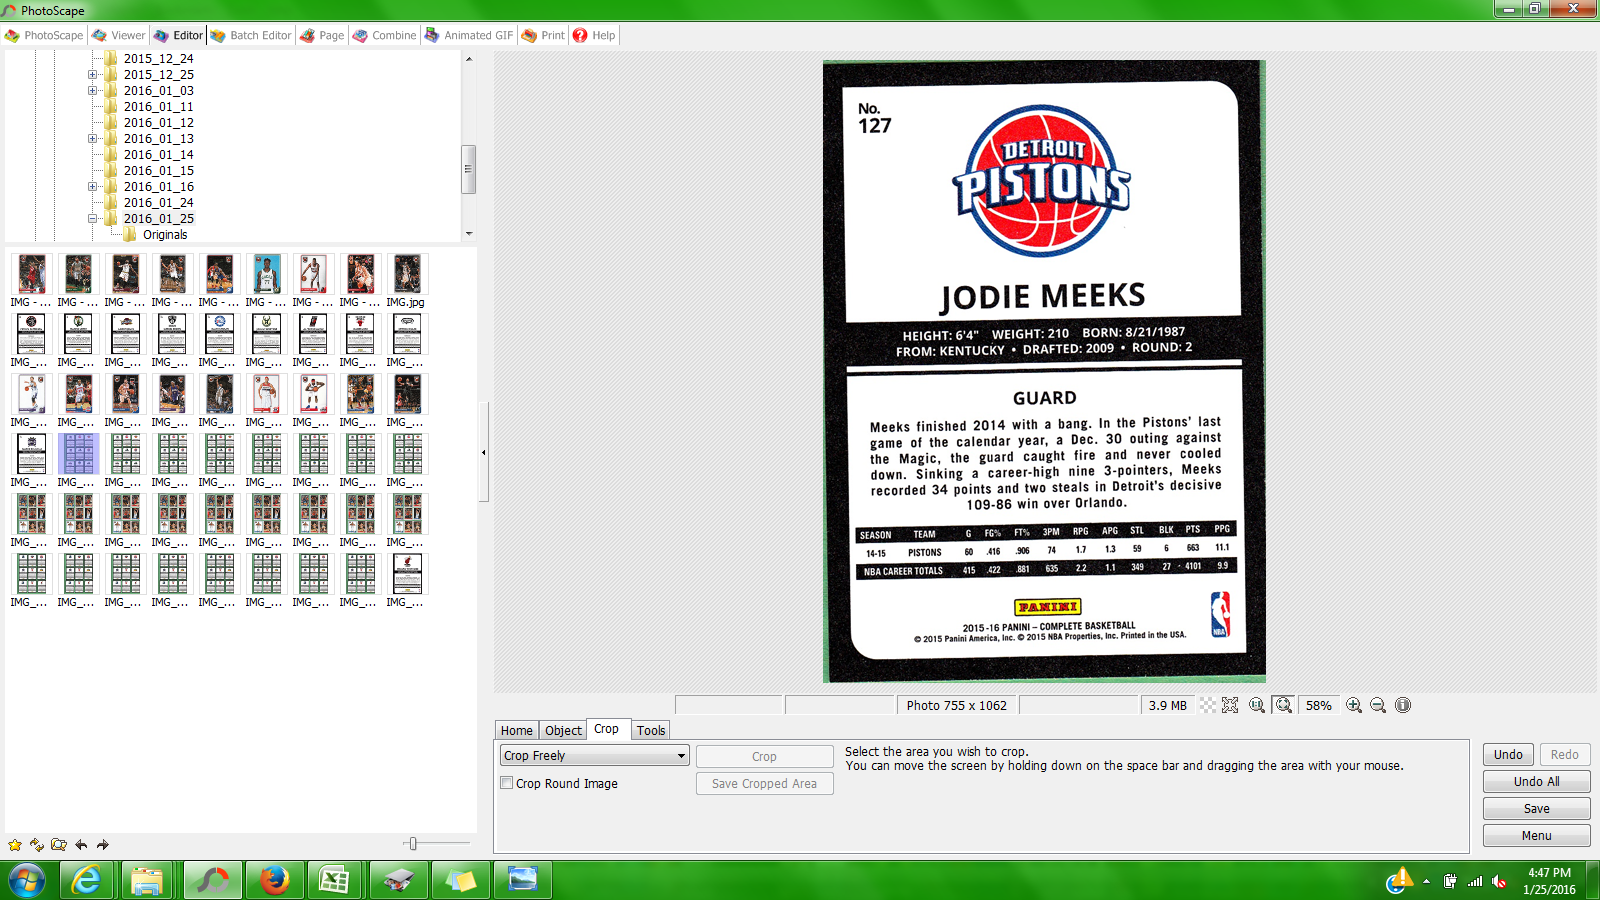Click the forward arrow icon
Viewport: 1600px width, 900px height.
[x=103, y=845]
